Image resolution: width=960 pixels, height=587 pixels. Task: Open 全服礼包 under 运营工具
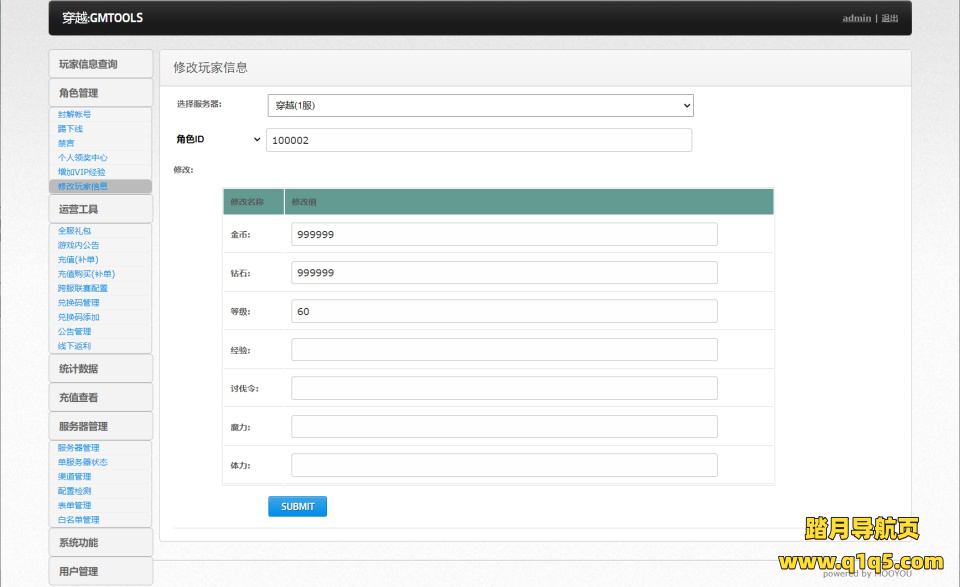[74, 231]
